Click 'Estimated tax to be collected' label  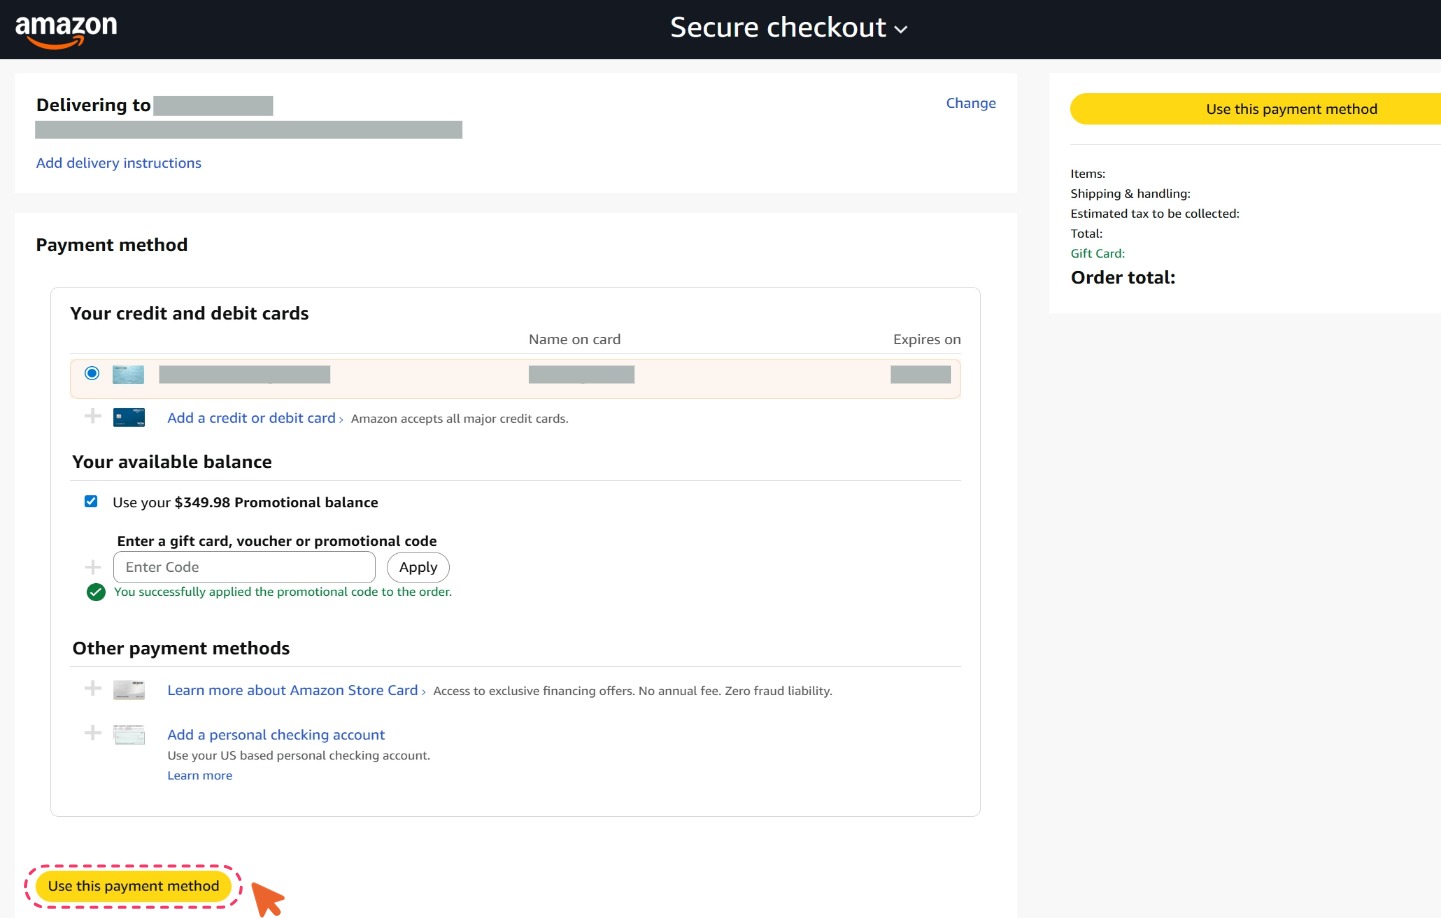(1155, 214)
